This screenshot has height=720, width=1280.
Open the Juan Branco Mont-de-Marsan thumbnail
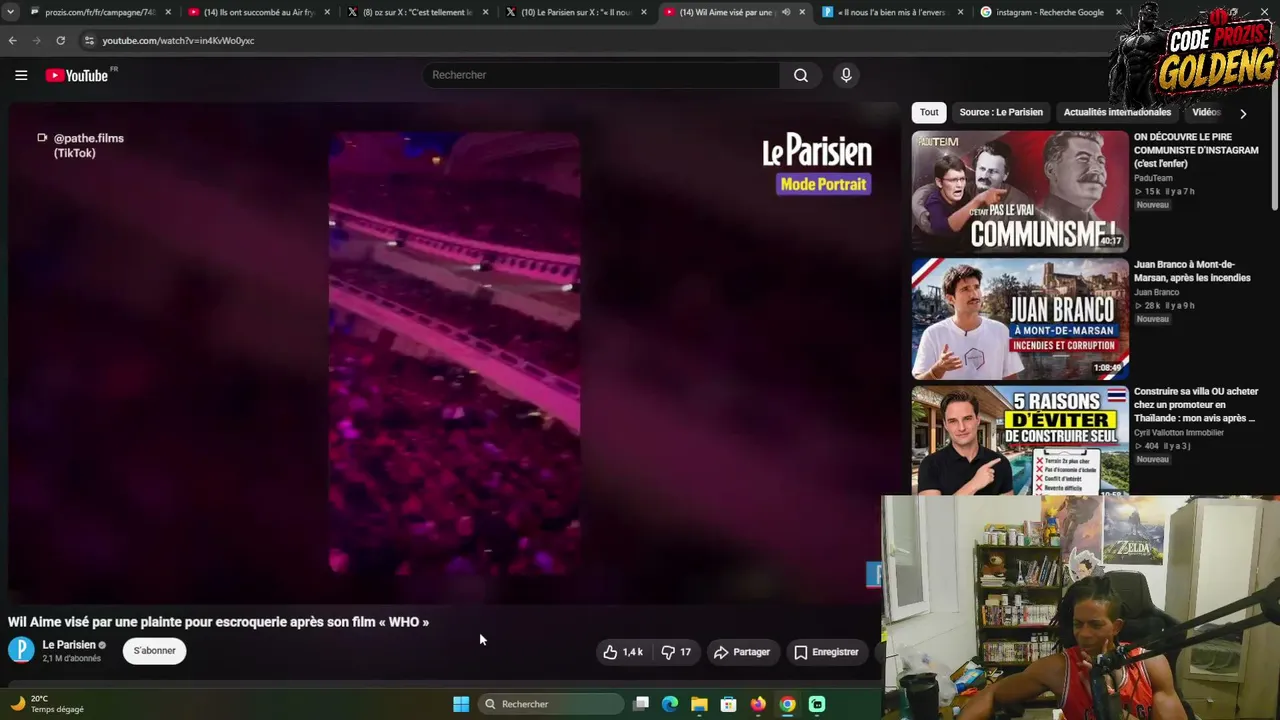(x=1020, y=319)
